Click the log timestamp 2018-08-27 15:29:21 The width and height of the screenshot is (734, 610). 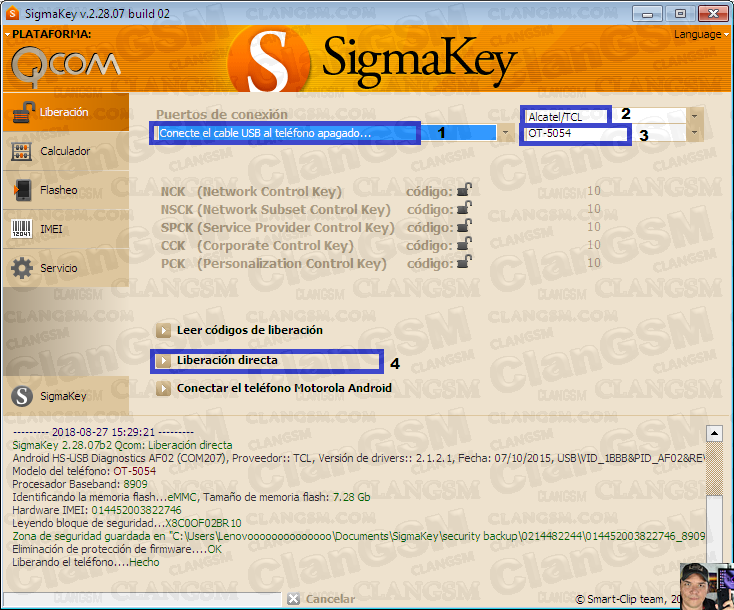(x=103, y=432)
